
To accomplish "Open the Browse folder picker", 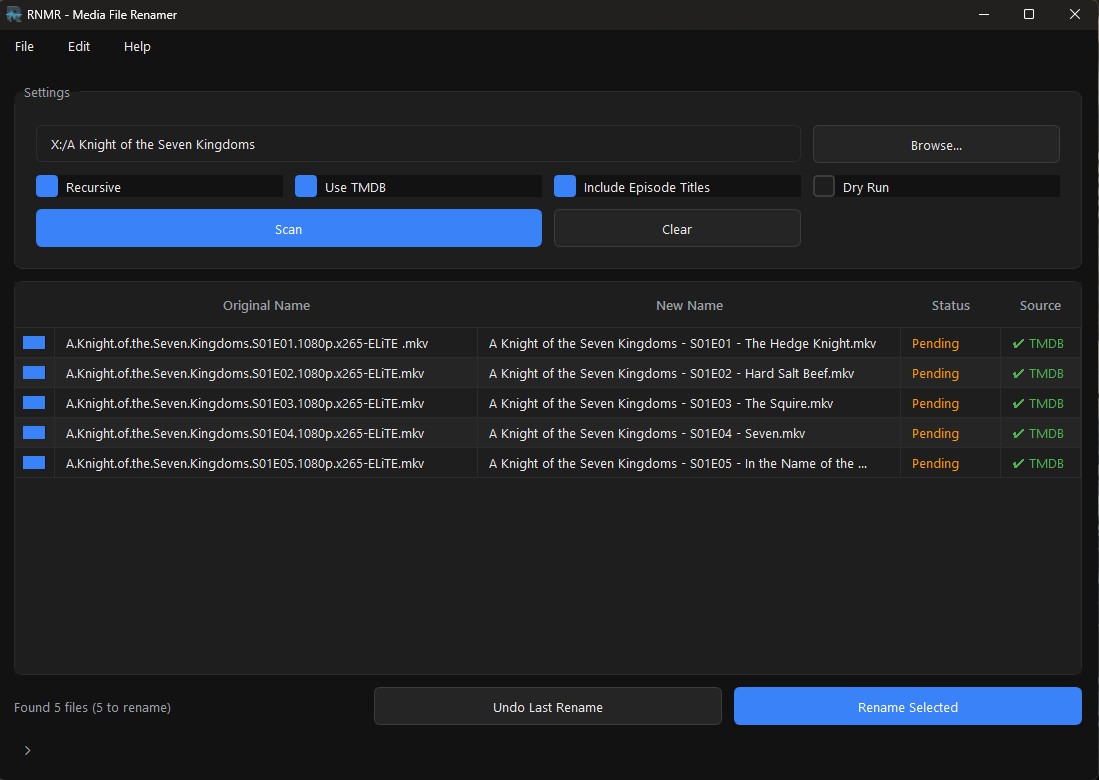I will pos(934,144).
